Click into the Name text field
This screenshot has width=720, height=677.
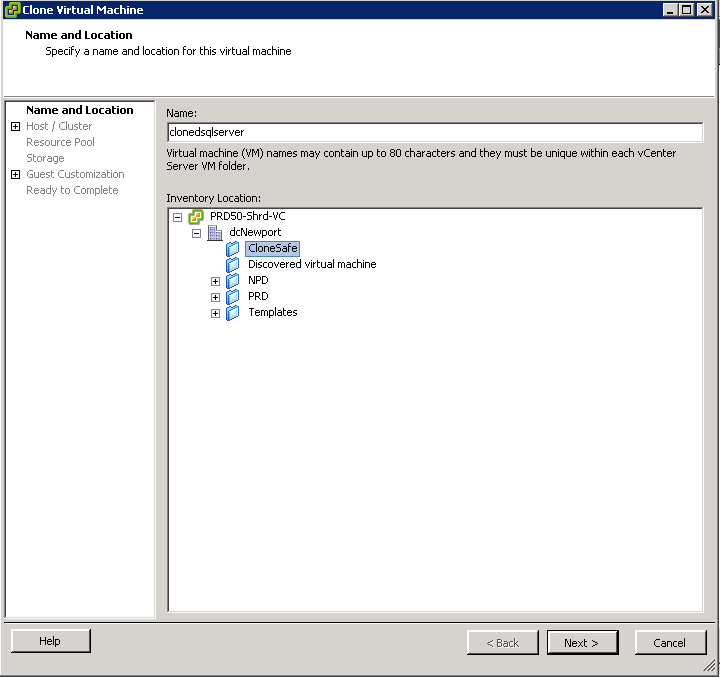[x=435, y=132]
